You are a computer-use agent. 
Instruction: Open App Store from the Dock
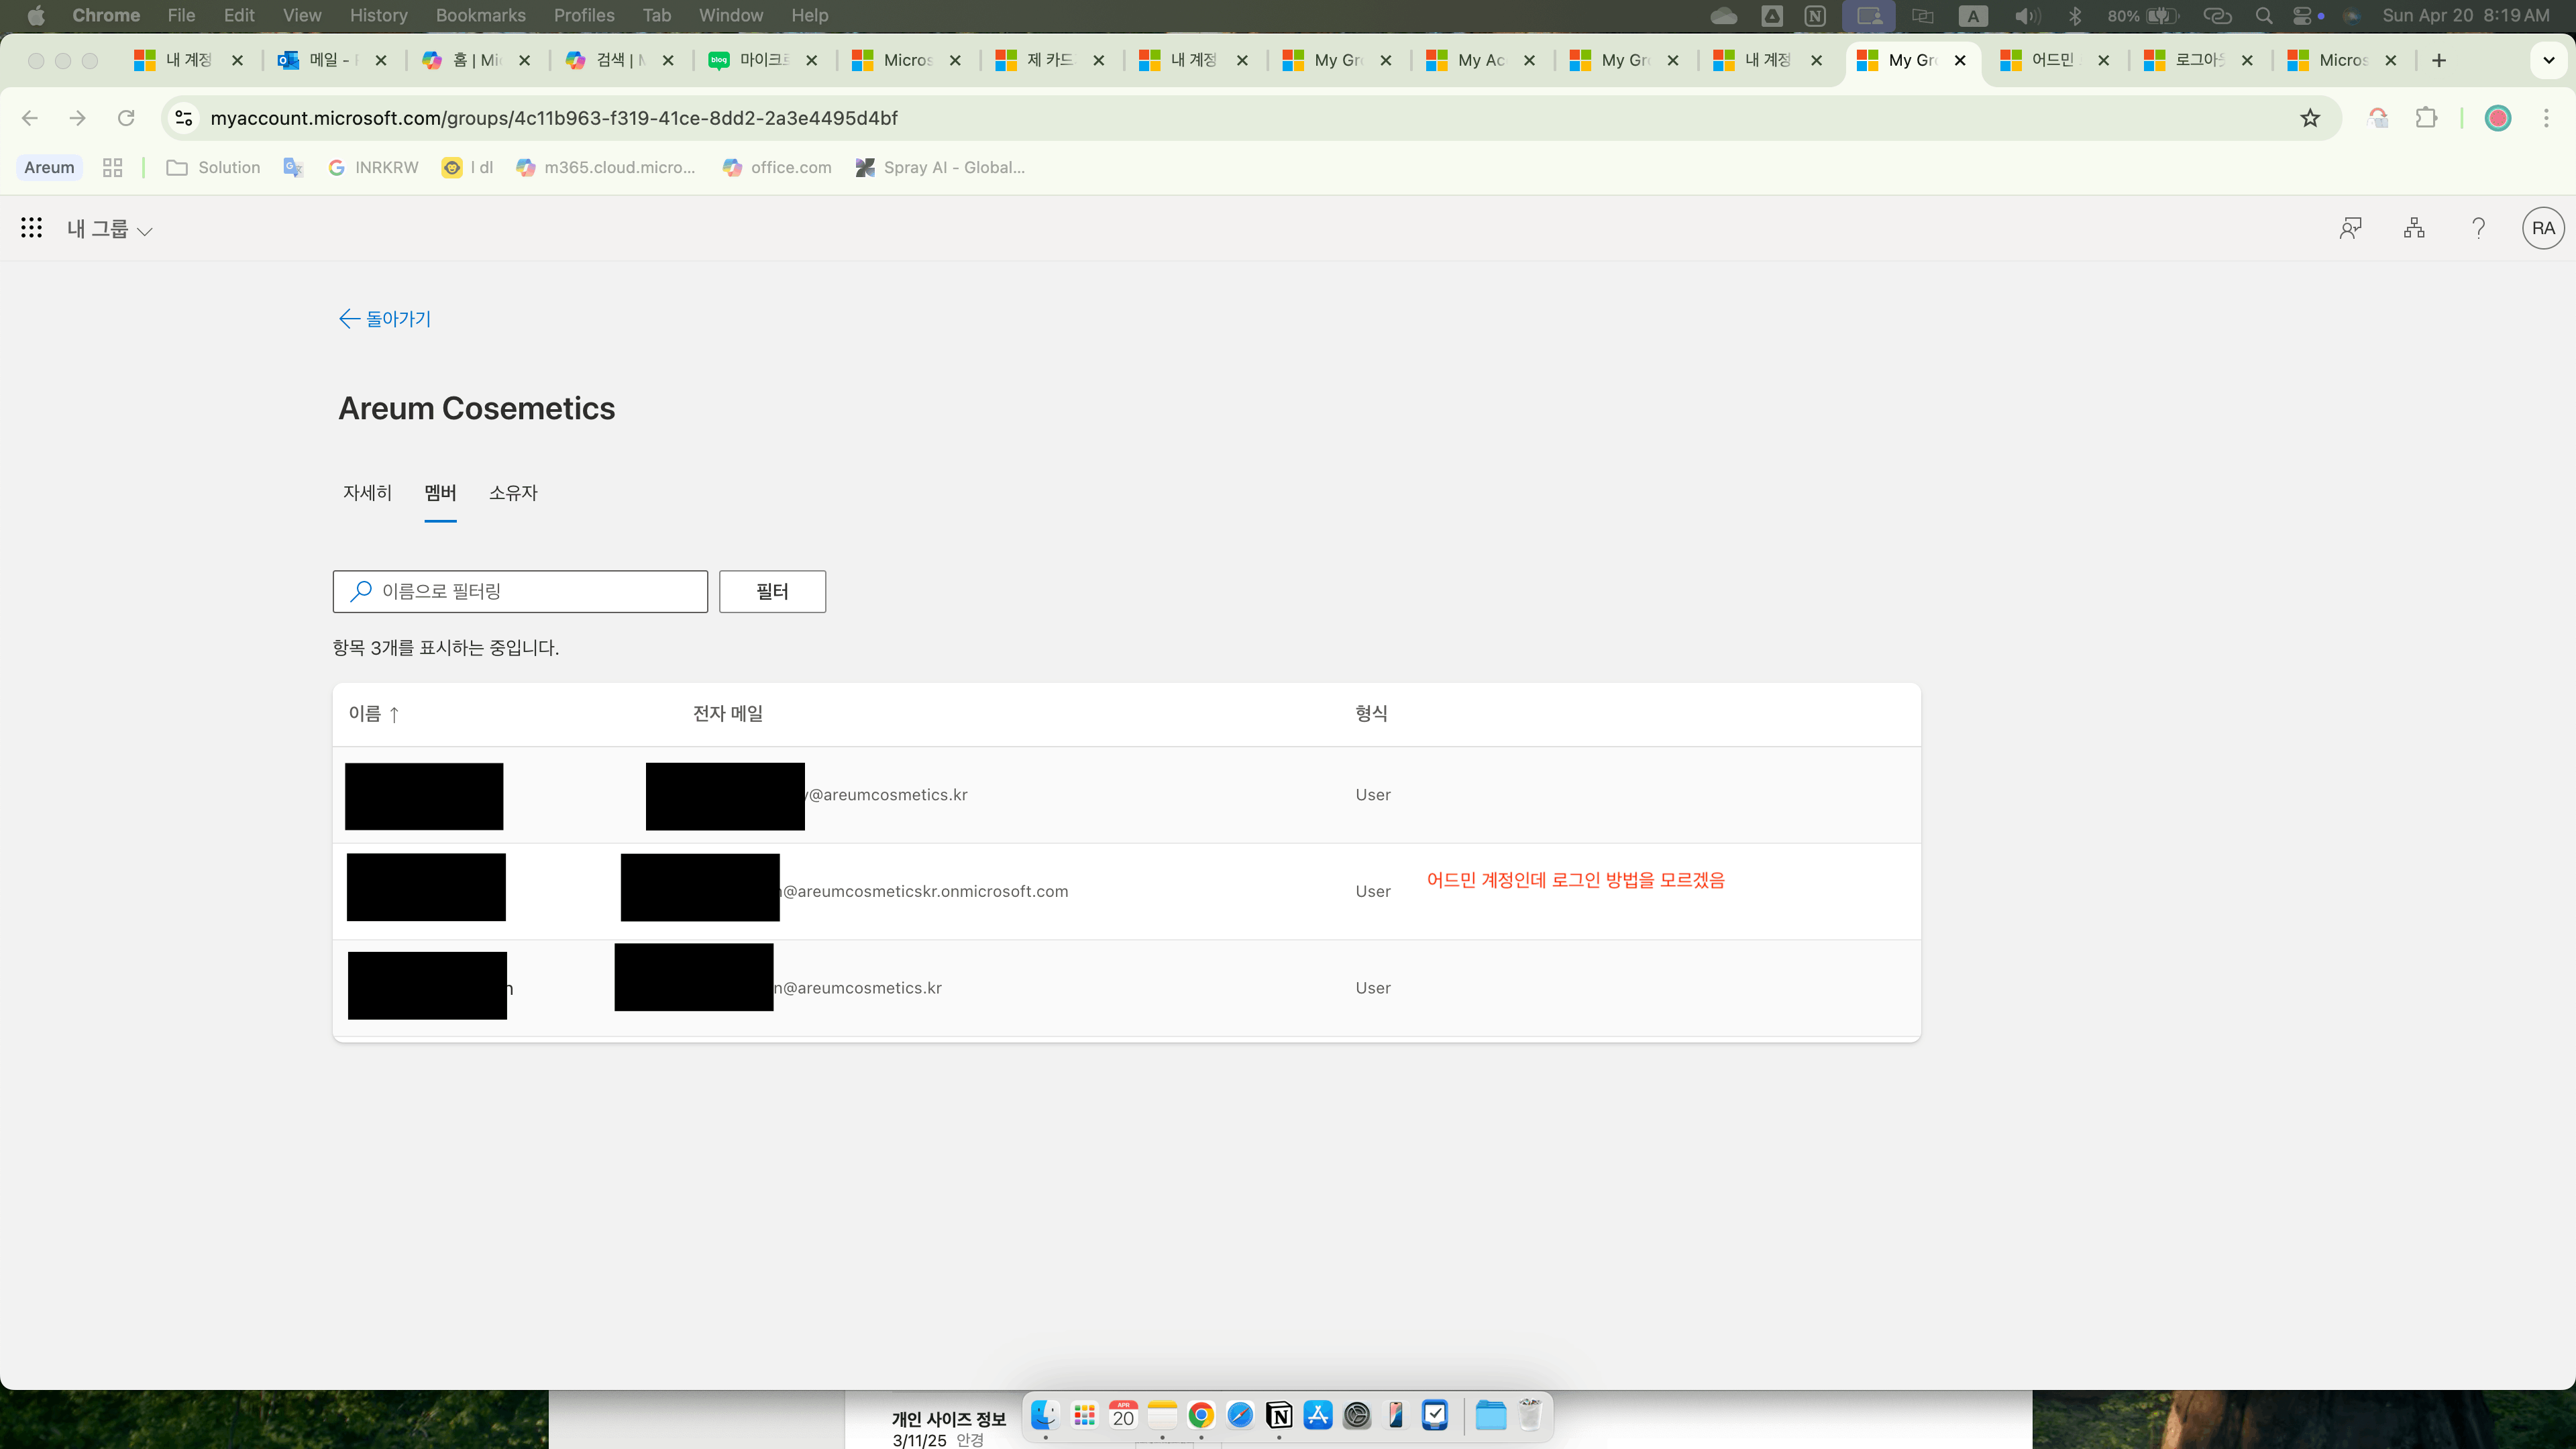tap(1318, 1415)
